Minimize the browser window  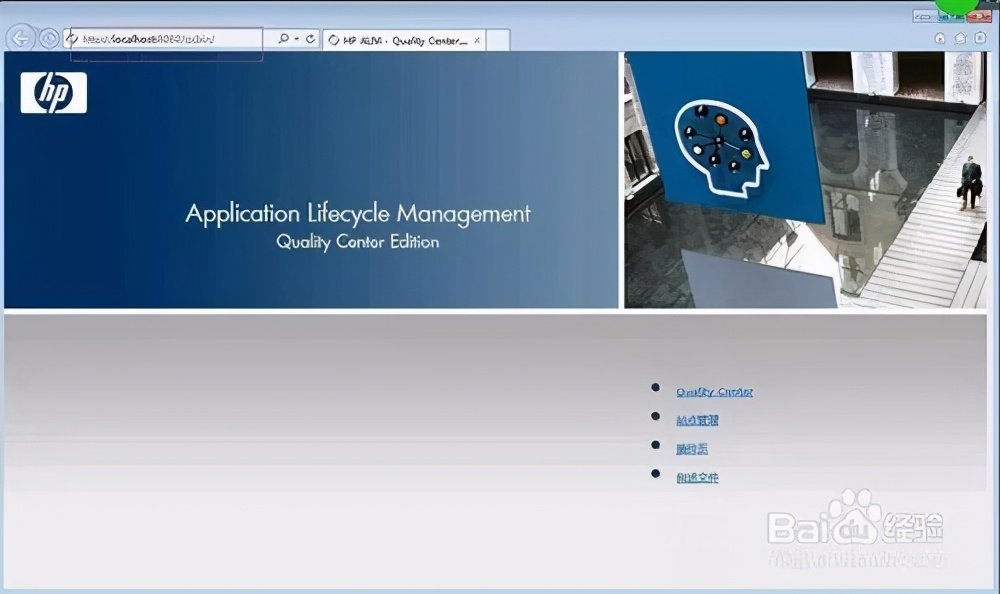click(x=924, y=17)
